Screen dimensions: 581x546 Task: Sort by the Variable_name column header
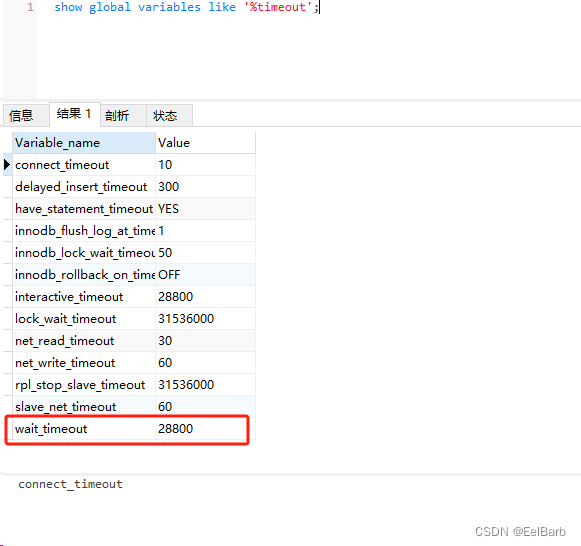point(84,143)
